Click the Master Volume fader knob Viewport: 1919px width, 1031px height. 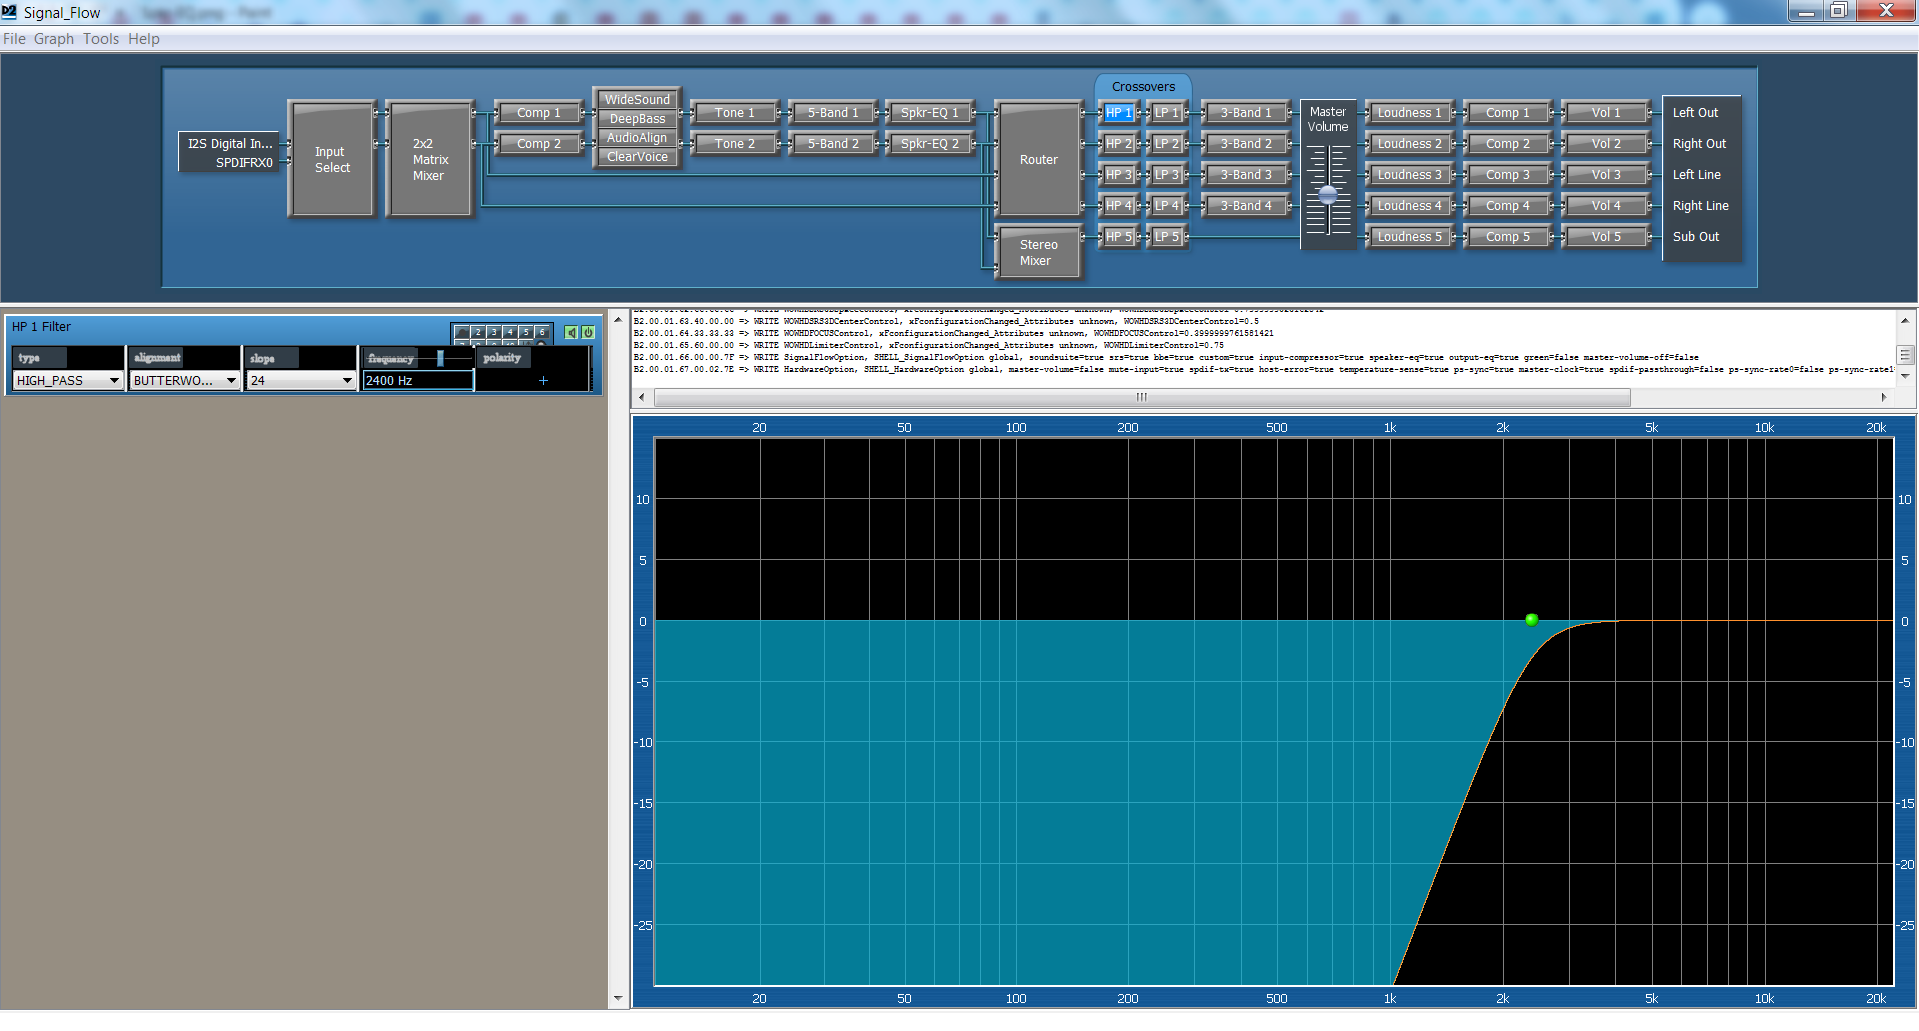click(1327, 195)
